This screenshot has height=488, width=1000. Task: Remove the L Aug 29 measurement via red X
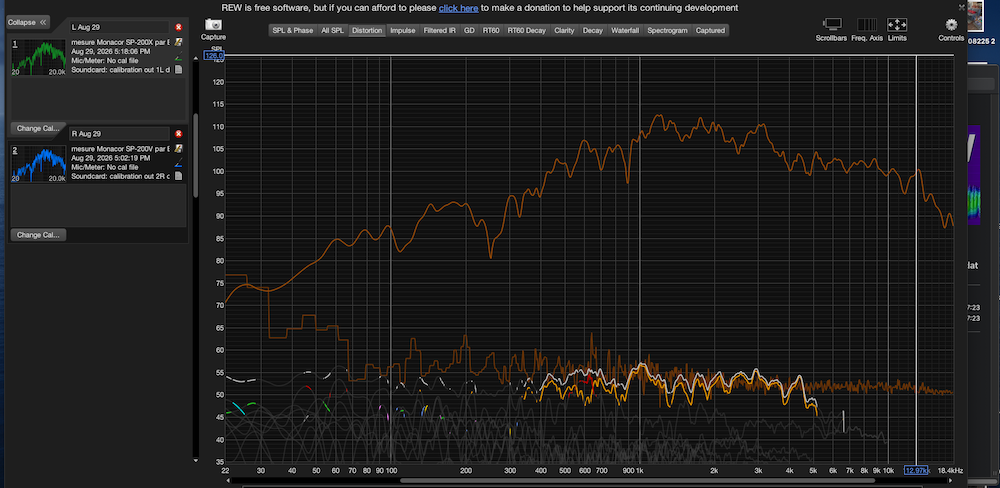pyautogui.click(x=179, y=27)
